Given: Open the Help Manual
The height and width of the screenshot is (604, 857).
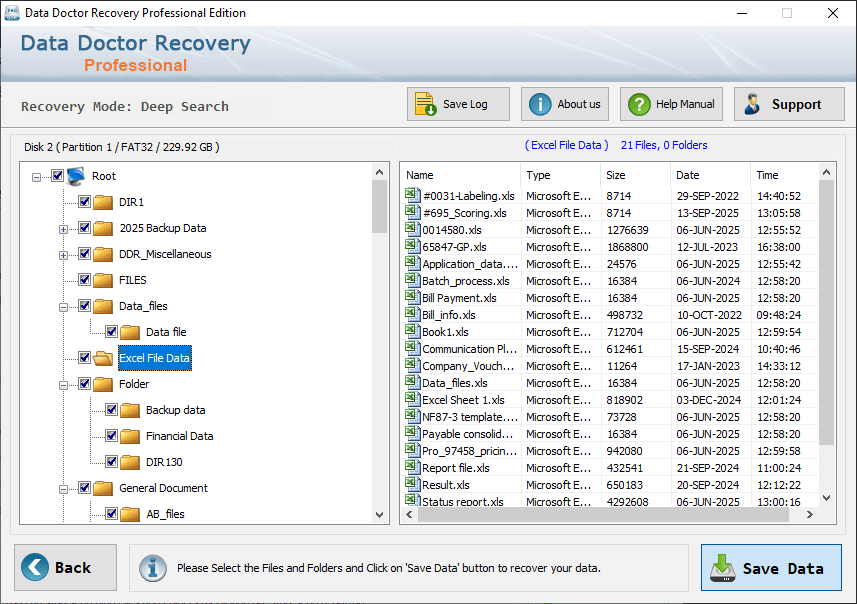Looking at the screenshot, I should pyautogui.click(x=671, y=104).
